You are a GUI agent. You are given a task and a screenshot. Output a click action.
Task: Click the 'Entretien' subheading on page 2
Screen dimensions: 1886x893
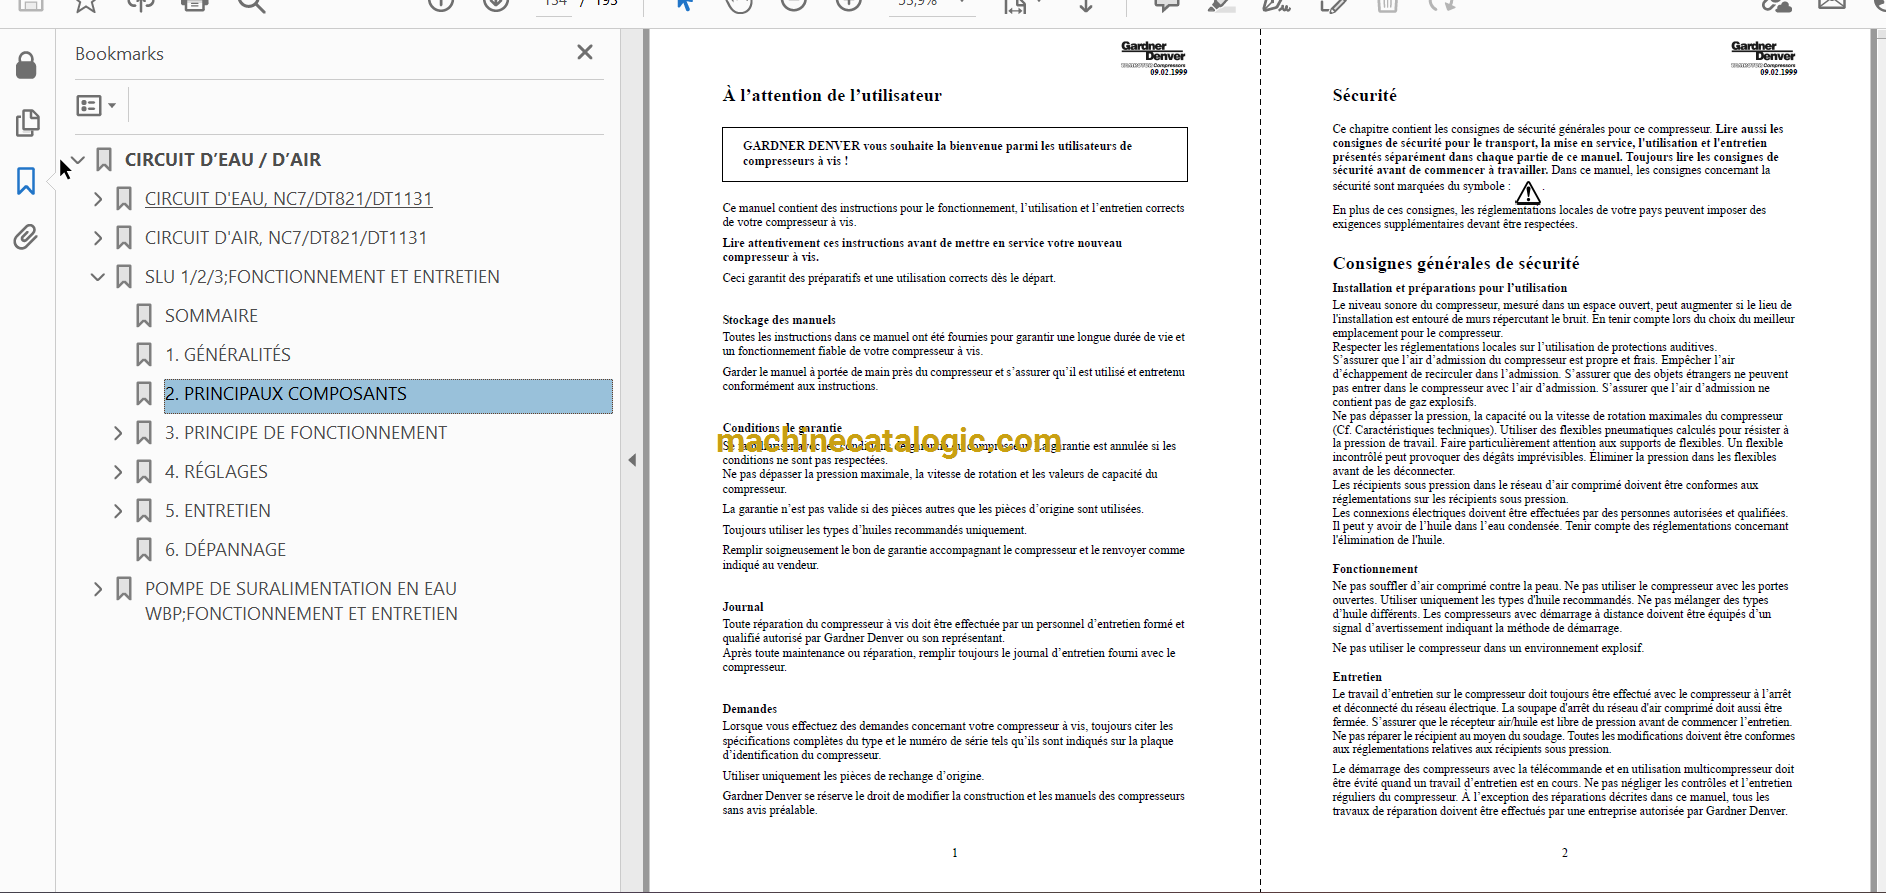(1357, 677)
